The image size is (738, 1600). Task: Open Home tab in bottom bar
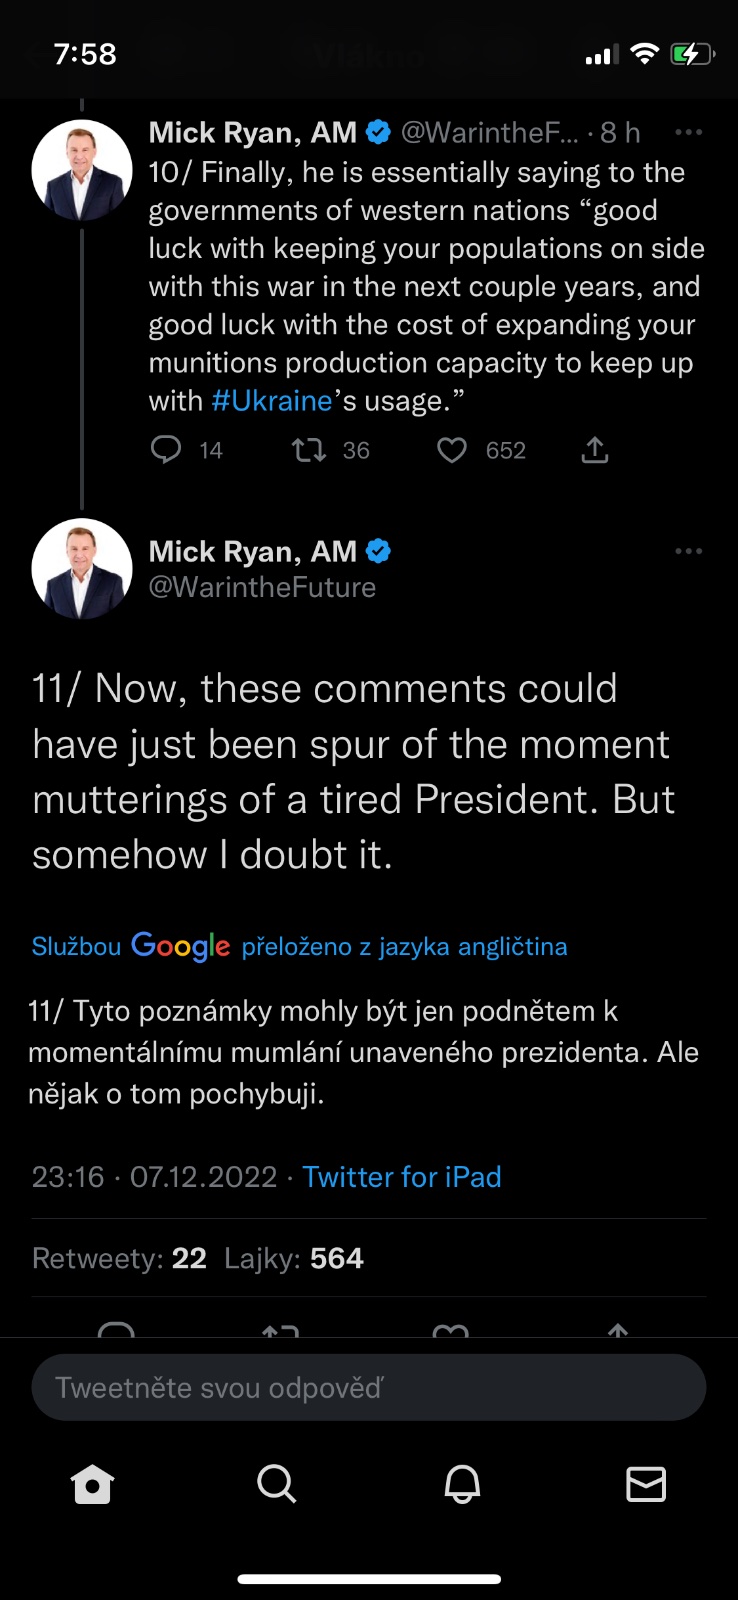pos(93,1485)
